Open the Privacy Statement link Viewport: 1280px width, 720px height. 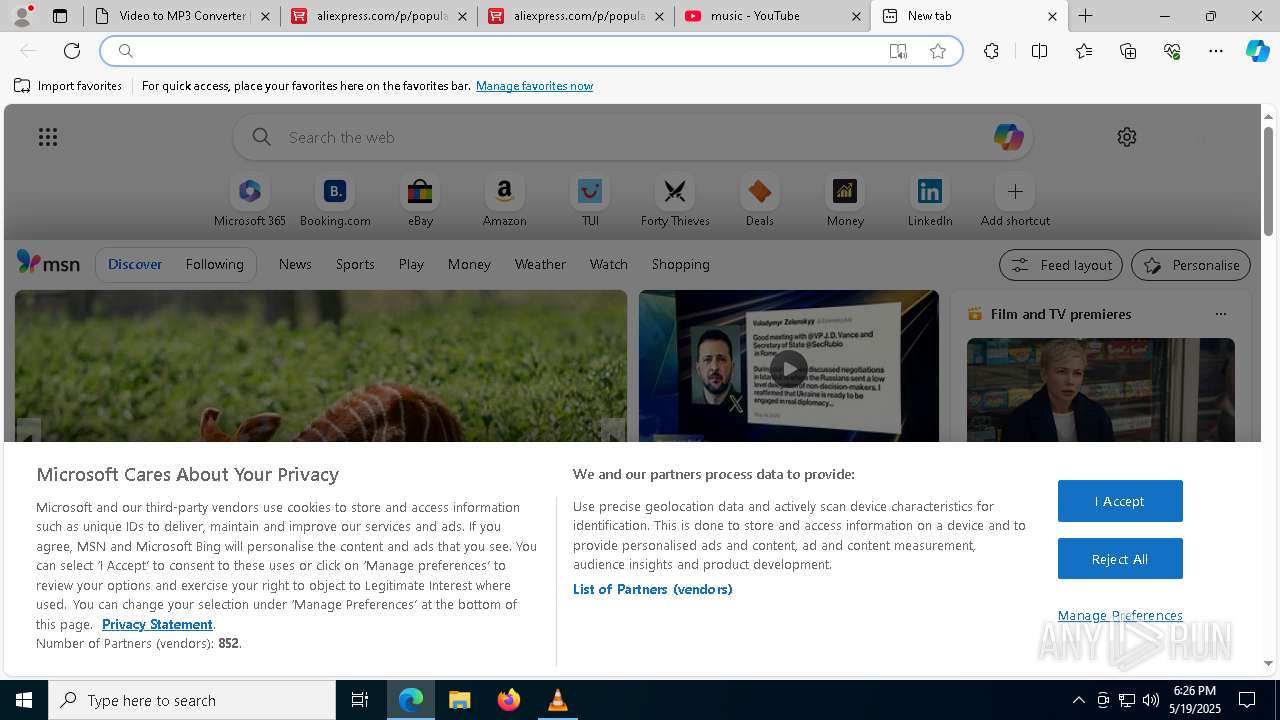tap(157, 624)
